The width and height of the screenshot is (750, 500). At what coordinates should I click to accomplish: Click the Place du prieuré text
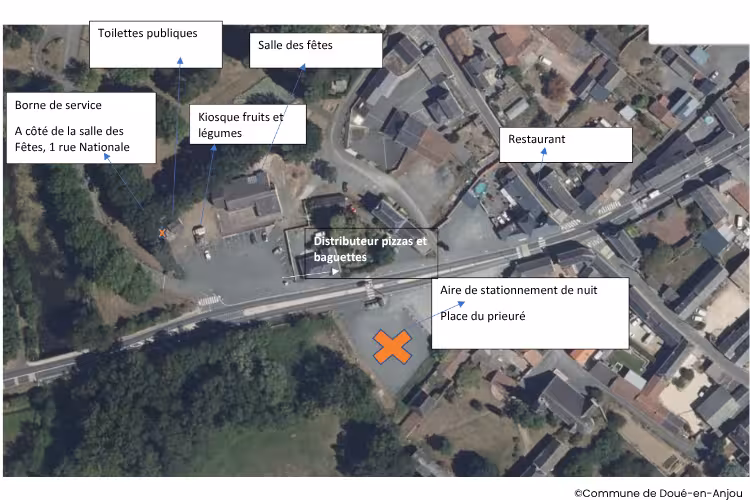483,316
